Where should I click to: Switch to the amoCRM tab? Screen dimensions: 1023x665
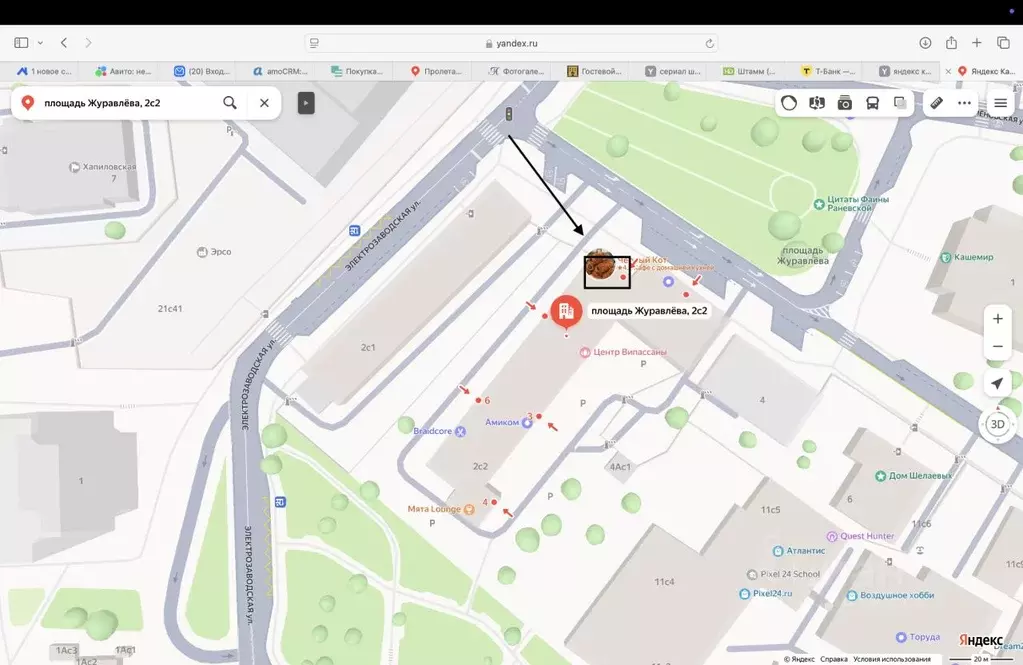(x=281, y=71)
